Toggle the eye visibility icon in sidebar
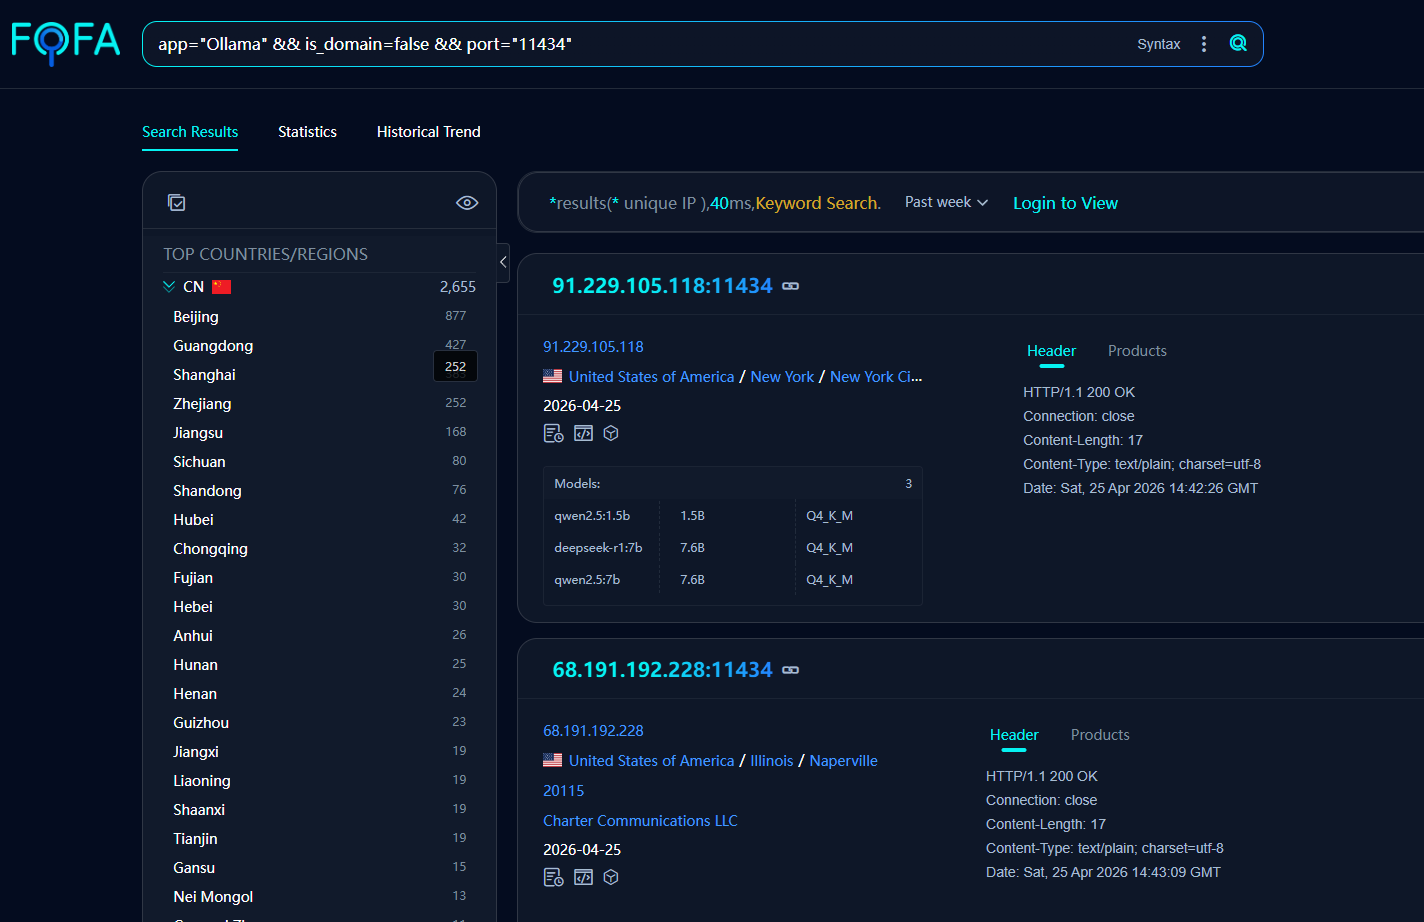 pyautogui.click(x=467, y=203)
